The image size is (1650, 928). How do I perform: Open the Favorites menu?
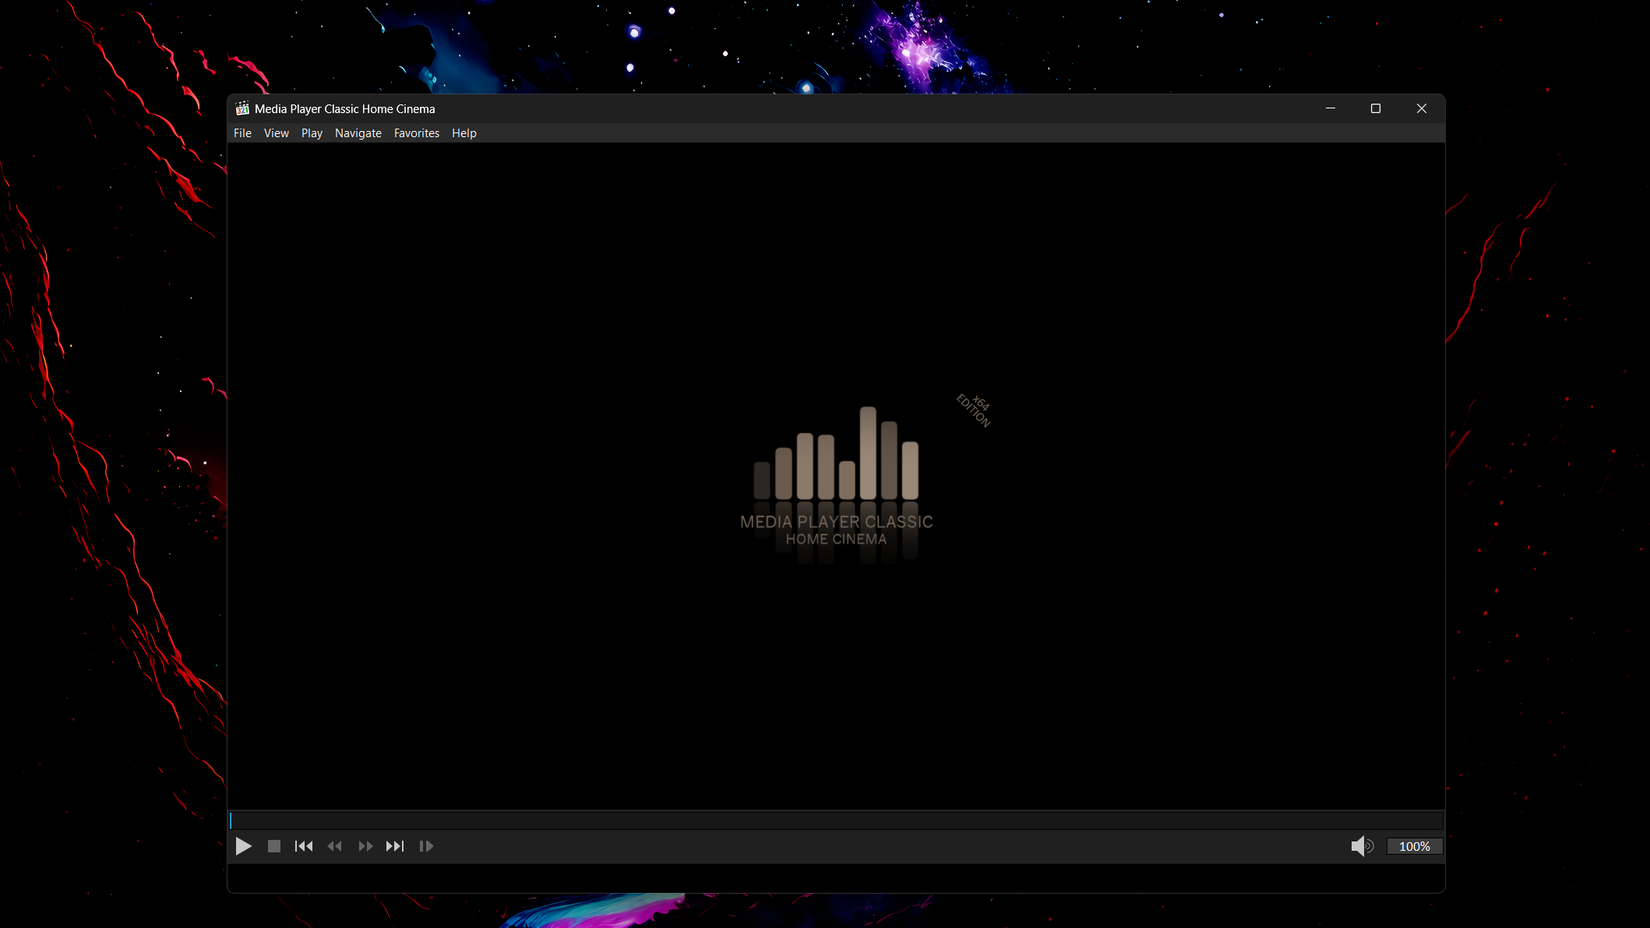coord(417,133)
